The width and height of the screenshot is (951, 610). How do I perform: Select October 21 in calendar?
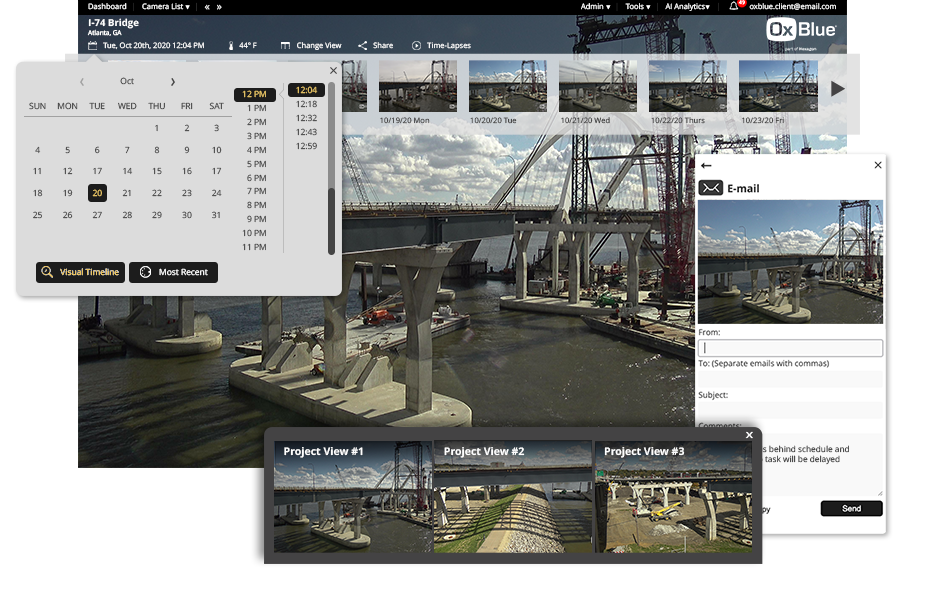(x=127, y=193)
